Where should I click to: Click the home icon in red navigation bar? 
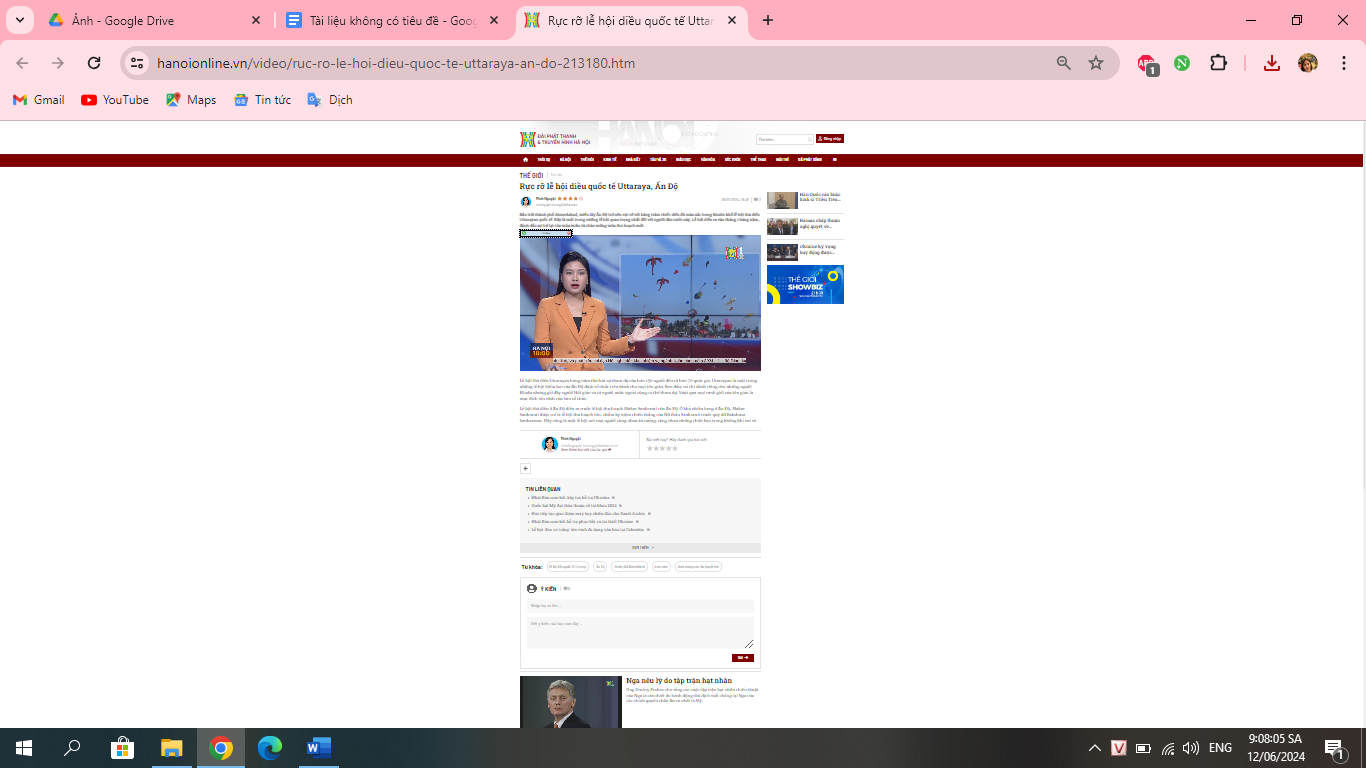pyautogui.click(x=525, y=159)
